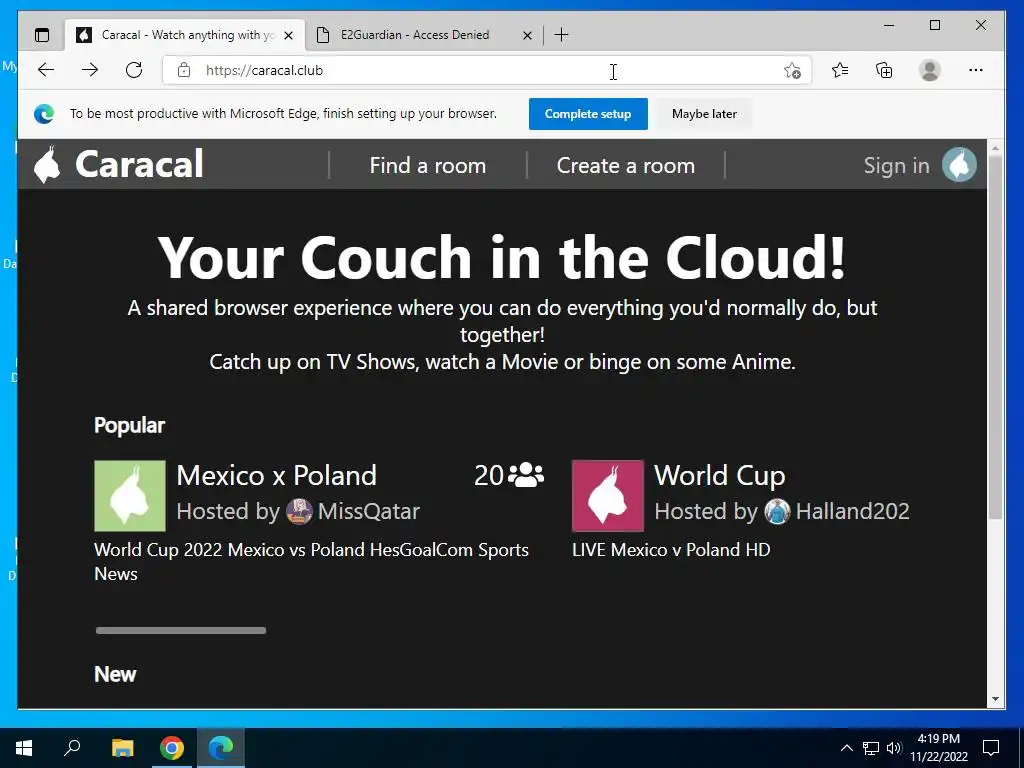Image resolution: width=1024 pixels, height=768 pixels.
Task: Show hidden system tray icons
Action: pos(846,748)
